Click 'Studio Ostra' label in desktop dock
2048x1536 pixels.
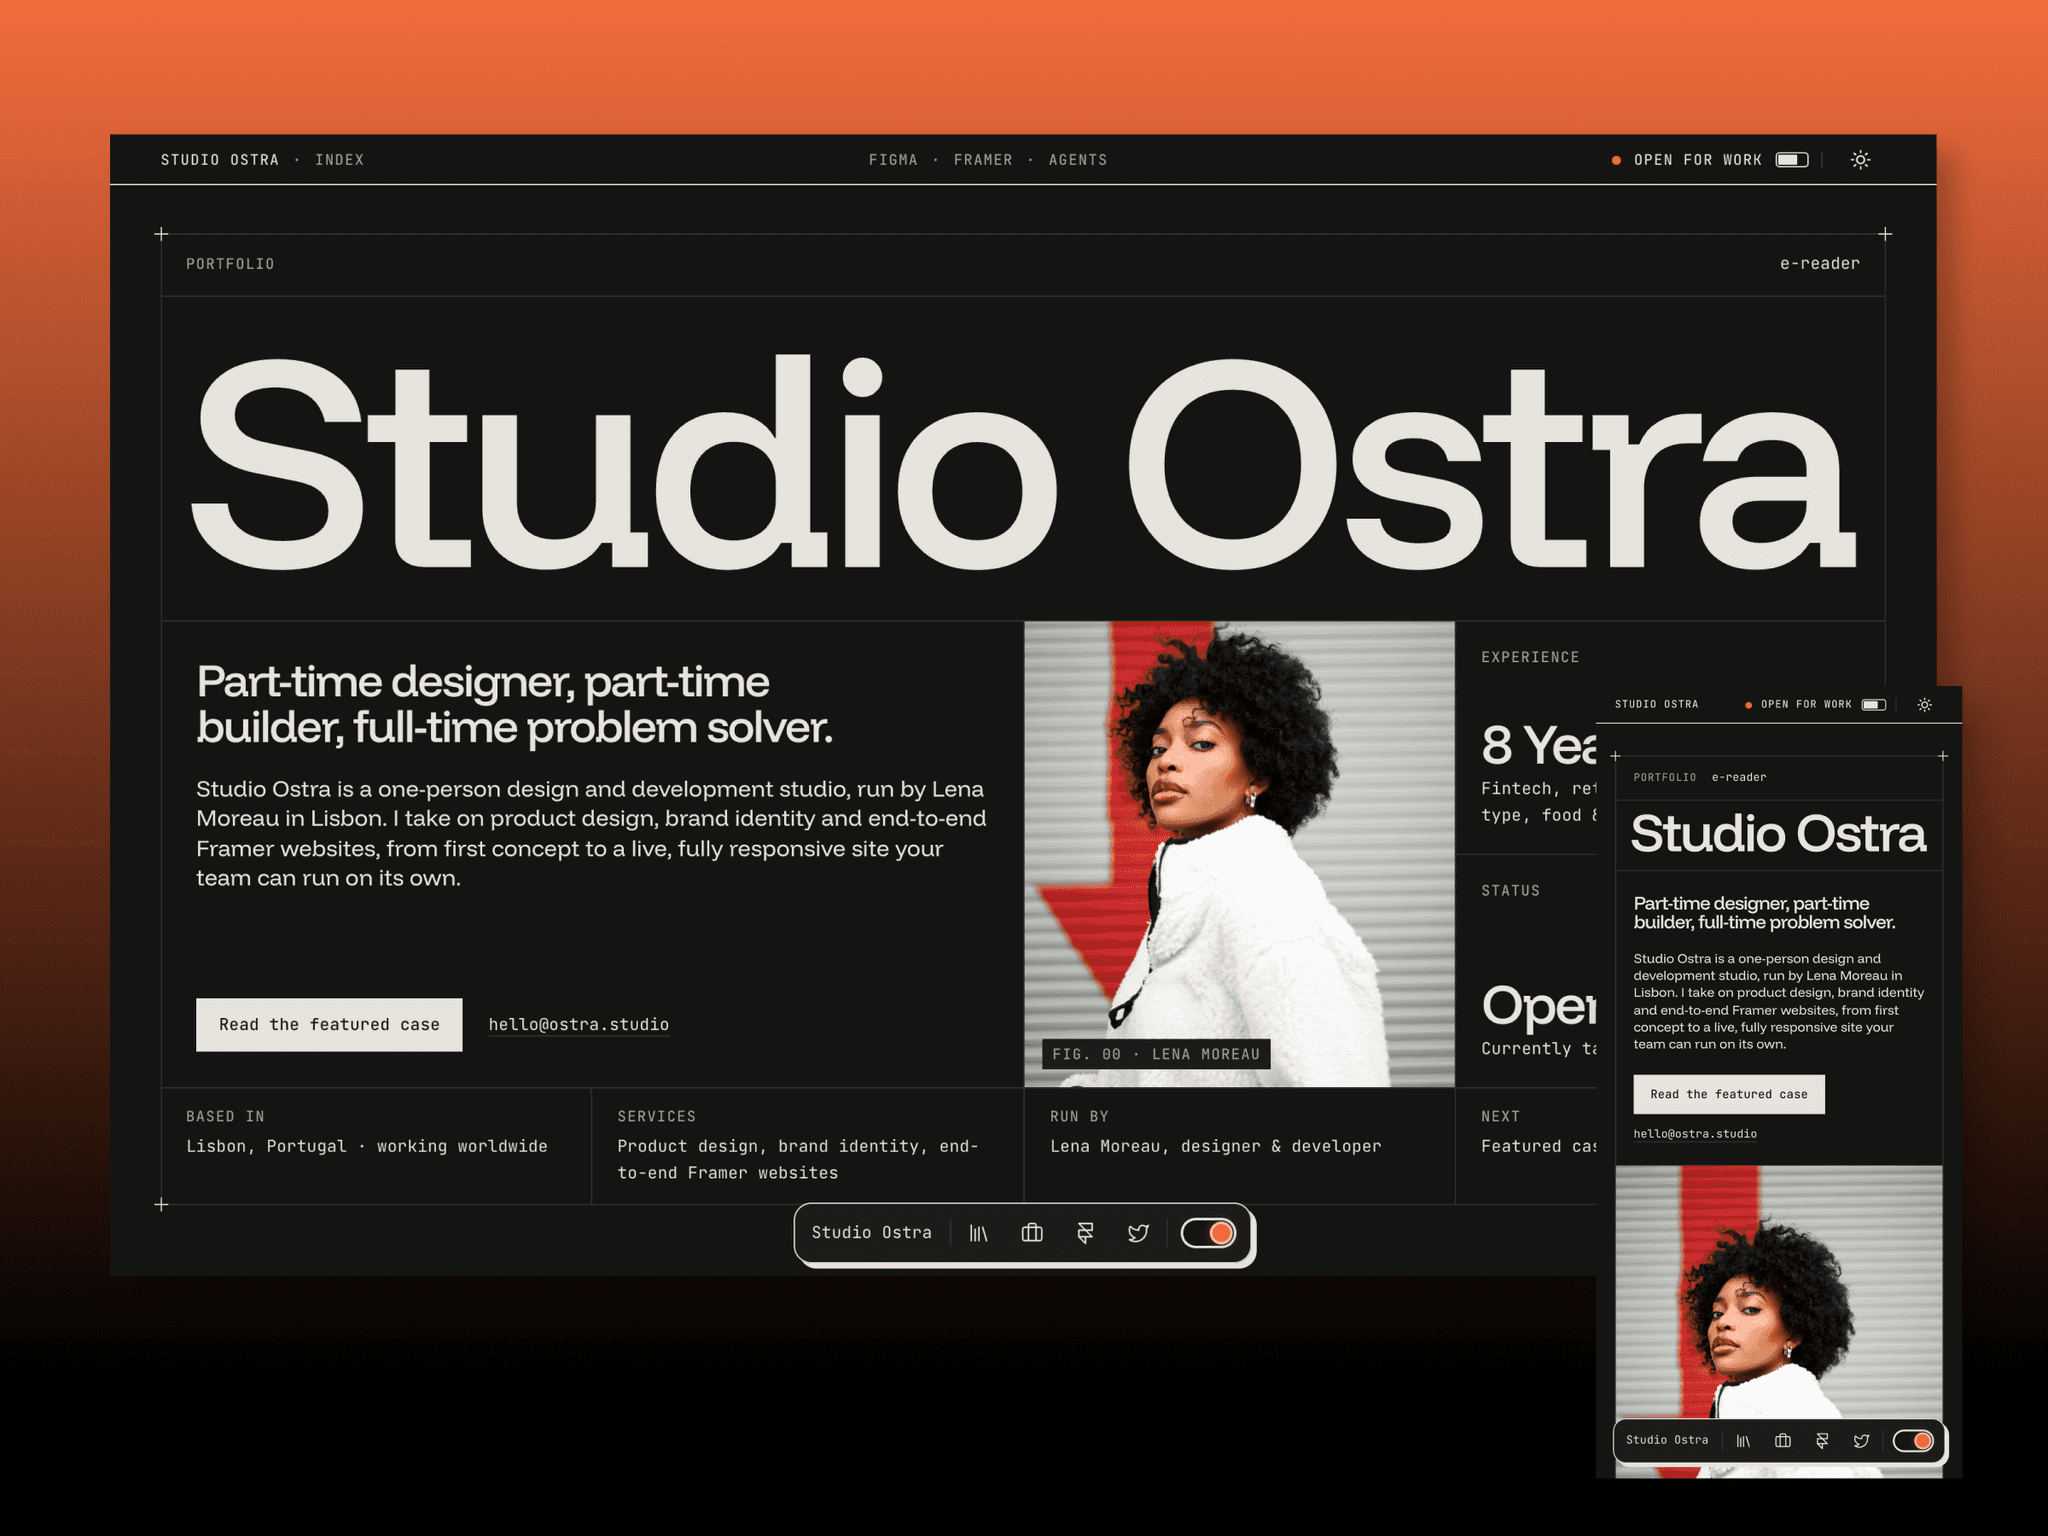coord(871,1233)
